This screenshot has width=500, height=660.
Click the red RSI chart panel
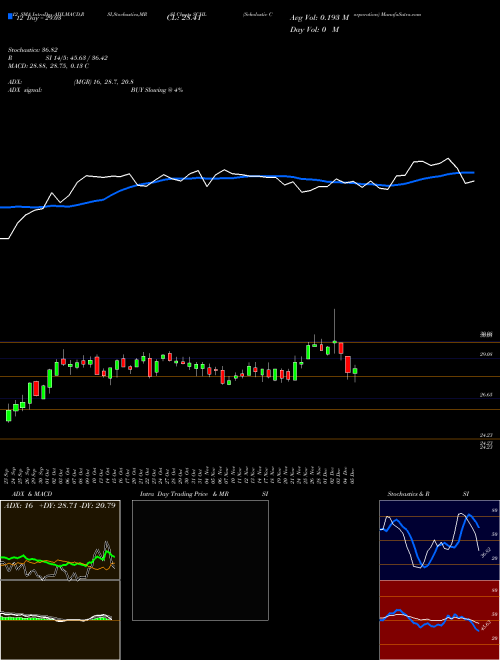coord(439,620)
